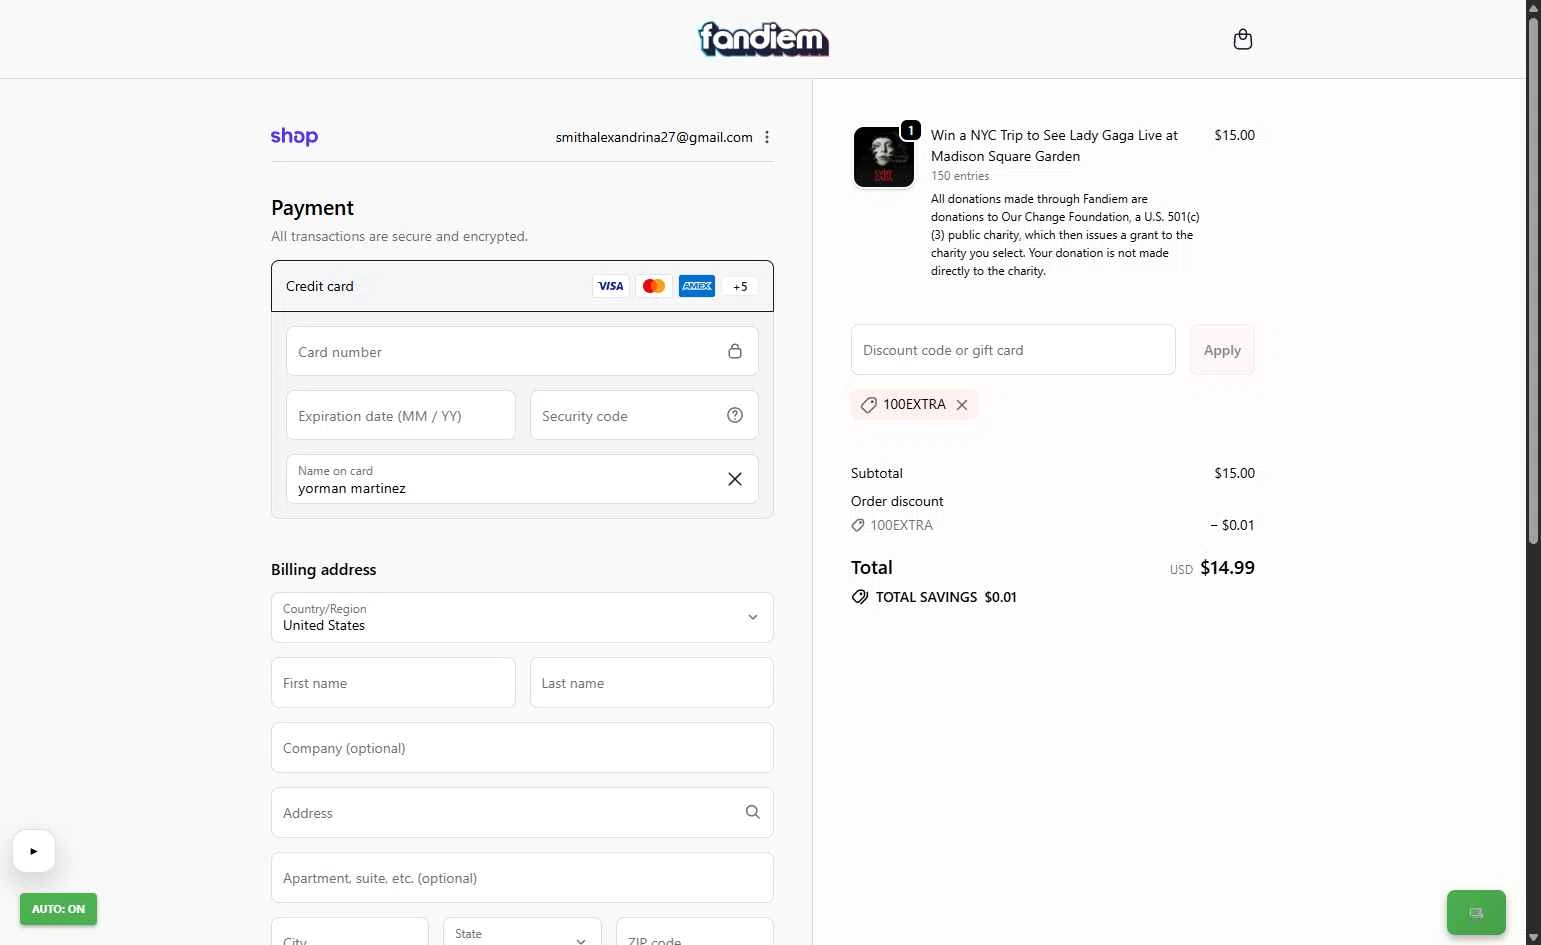Focus the Company (optional) field
Screen dimensions: 1541x945
coord(522,747)
